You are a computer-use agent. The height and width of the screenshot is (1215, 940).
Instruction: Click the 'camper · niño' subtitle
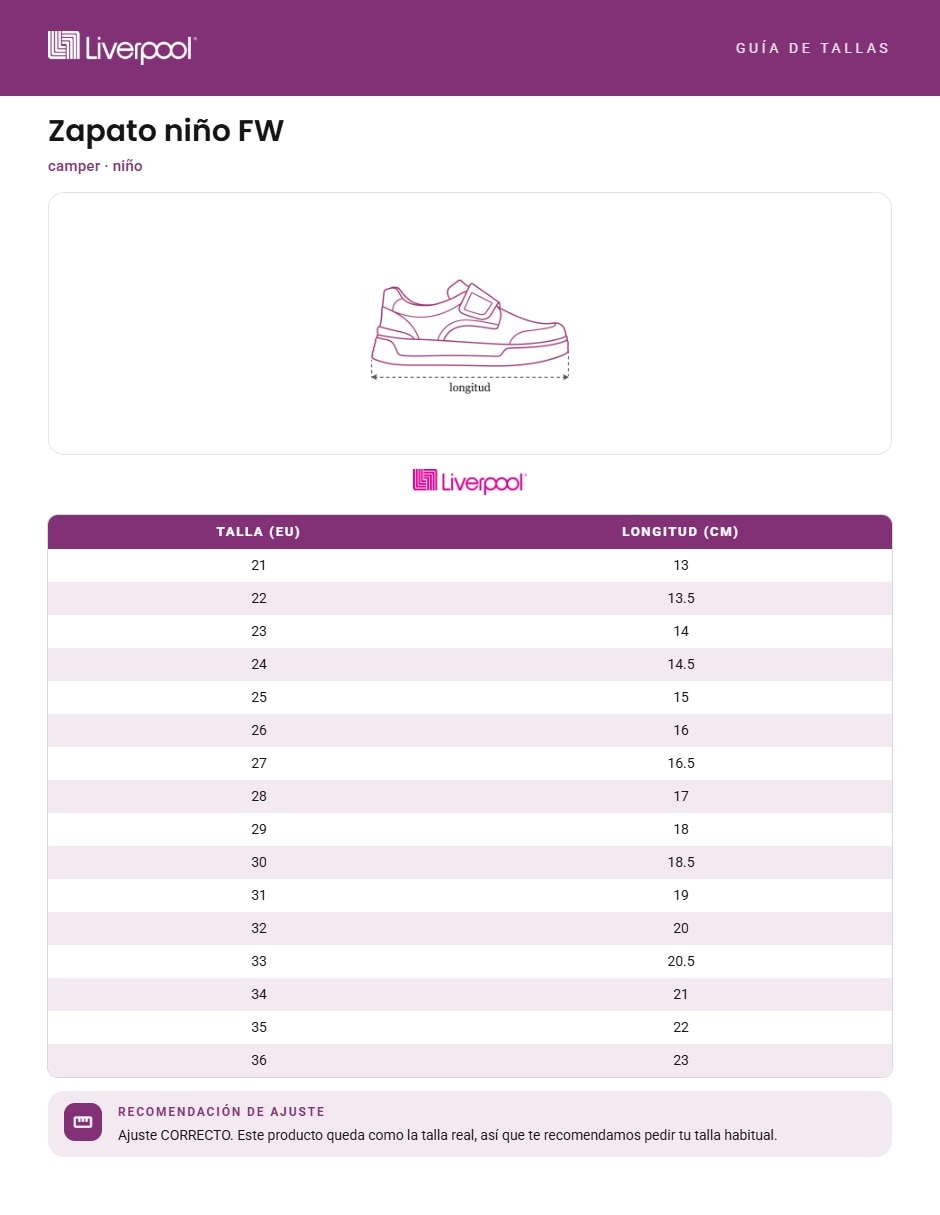tap(95, 166)
